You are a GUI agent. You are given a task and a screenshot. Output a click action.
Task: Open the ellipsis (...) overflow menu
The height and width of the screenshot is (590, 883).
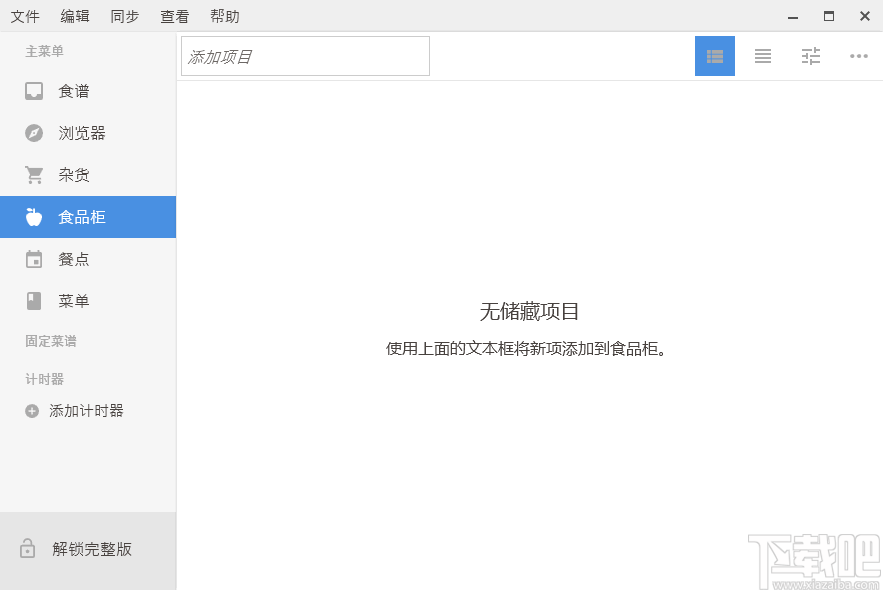coord(858,56)
